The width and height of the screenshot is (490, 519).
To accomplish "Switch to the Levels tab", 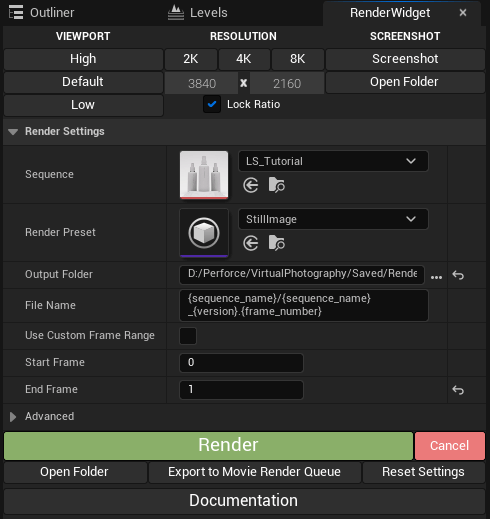I will 198,13.
